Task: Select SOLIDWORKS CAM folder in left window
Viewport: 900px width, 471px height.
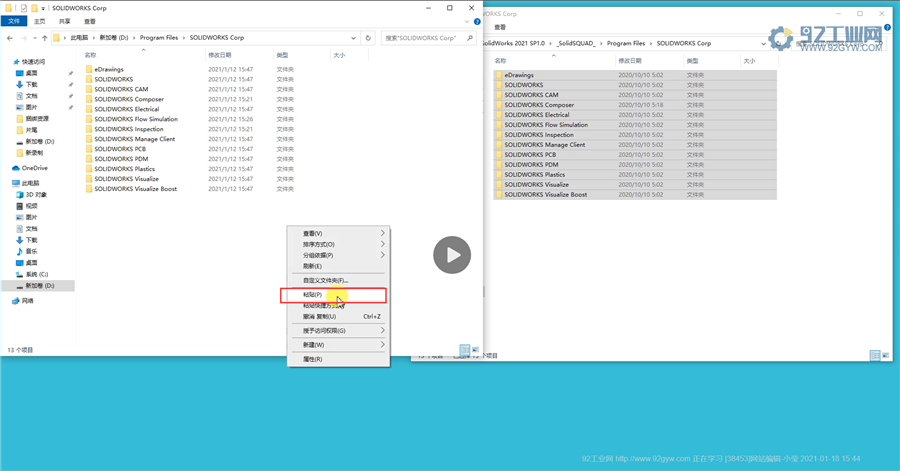Action: pos(121,89)
